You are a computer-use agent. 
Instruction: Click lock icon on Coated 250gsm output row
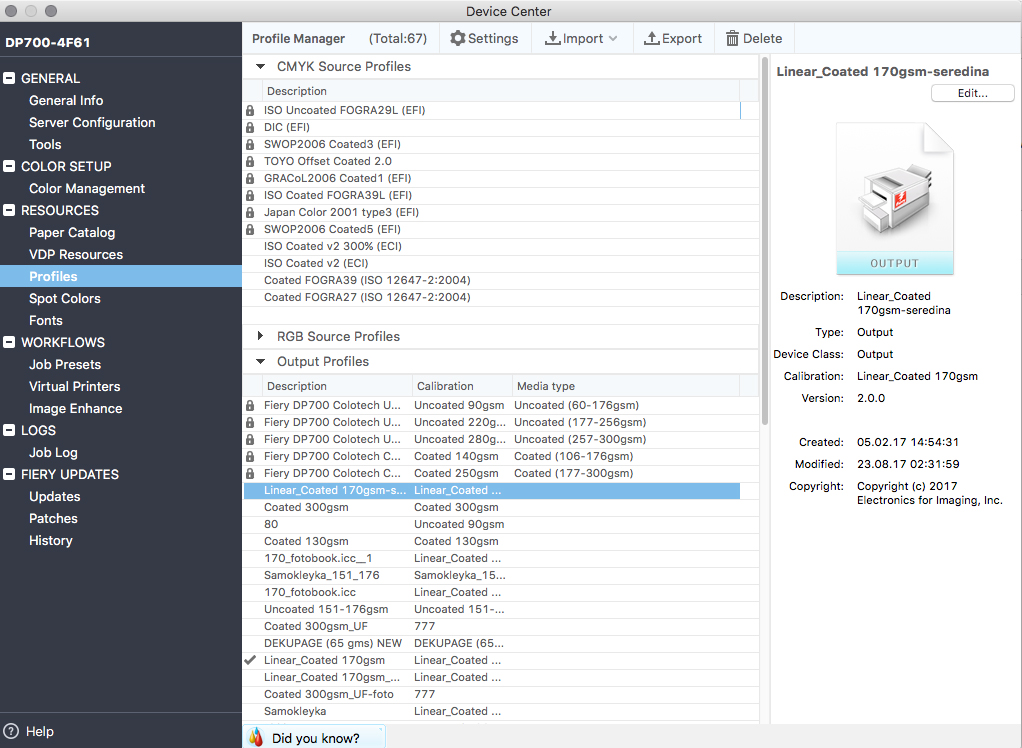tap(250, 473)
